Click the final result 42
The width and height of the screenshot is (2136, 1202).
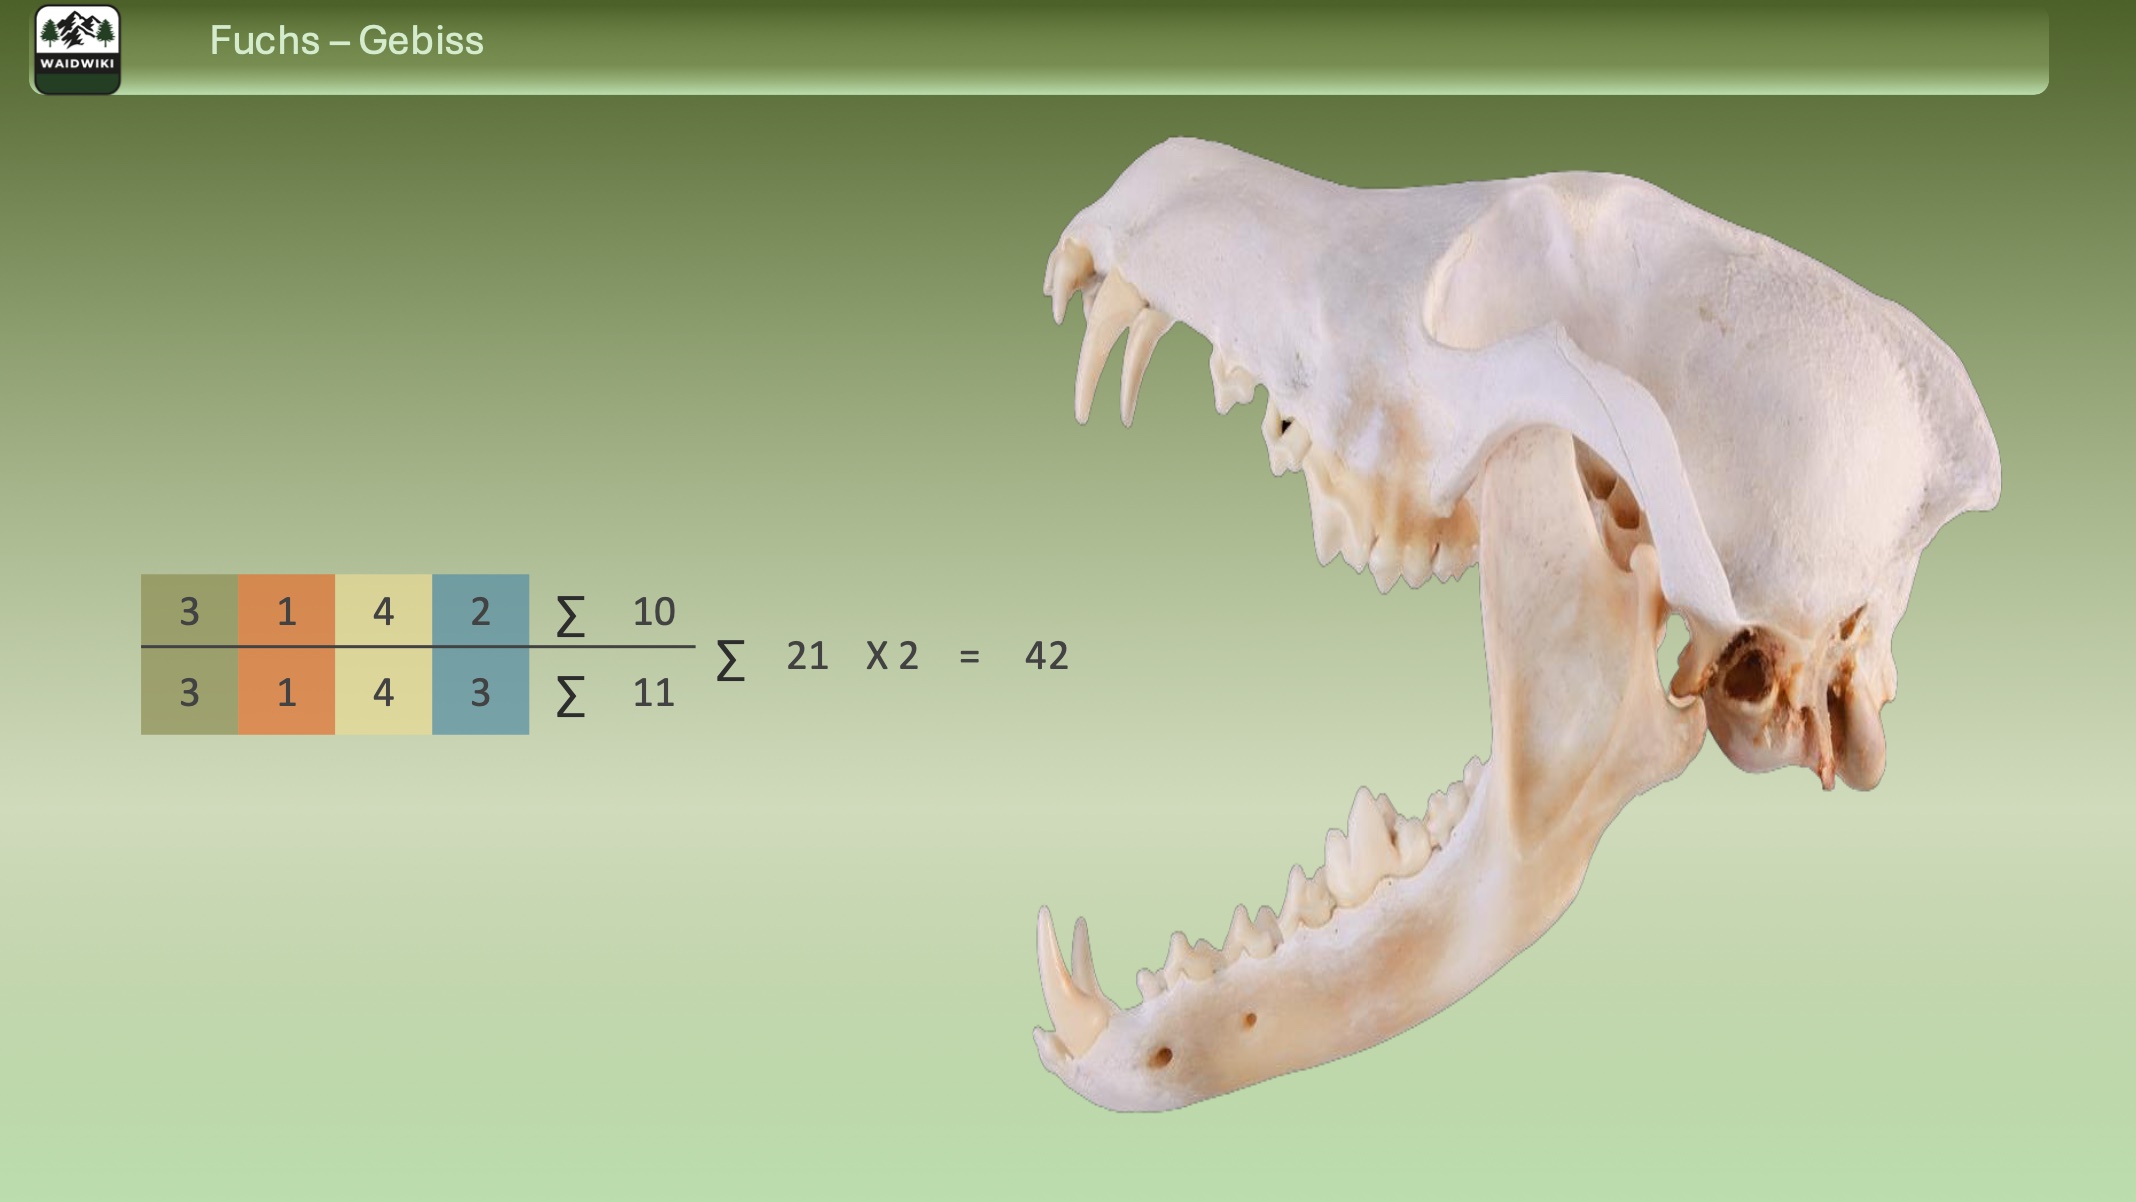pyautogui.click(x=1046, y=656)
